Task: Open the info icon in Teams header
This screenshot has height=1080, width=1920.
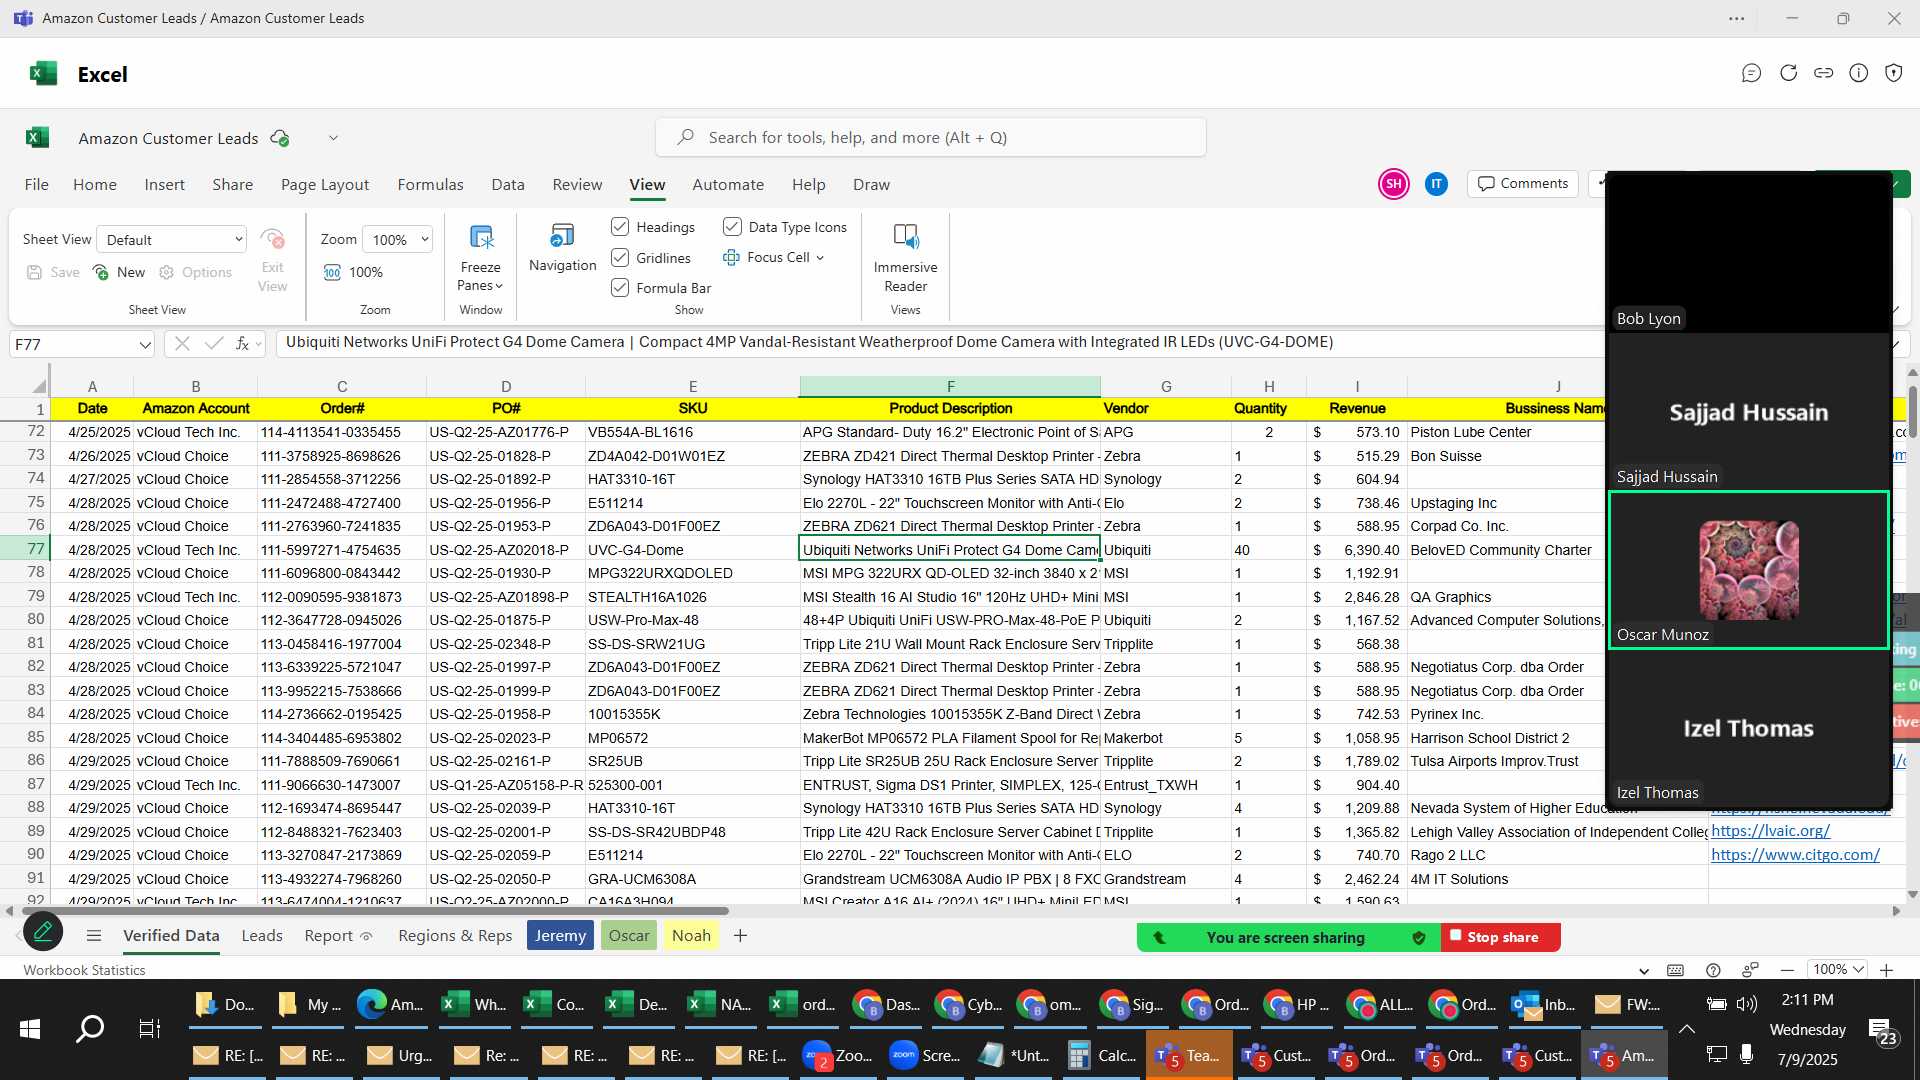Action: click(1858, 73)
